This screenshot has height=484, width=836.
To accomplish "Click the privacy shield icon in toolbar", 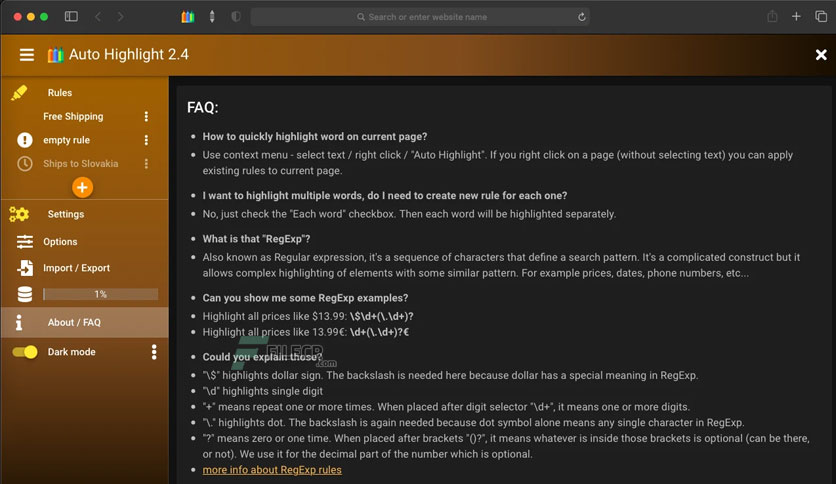I will (236, 17).
